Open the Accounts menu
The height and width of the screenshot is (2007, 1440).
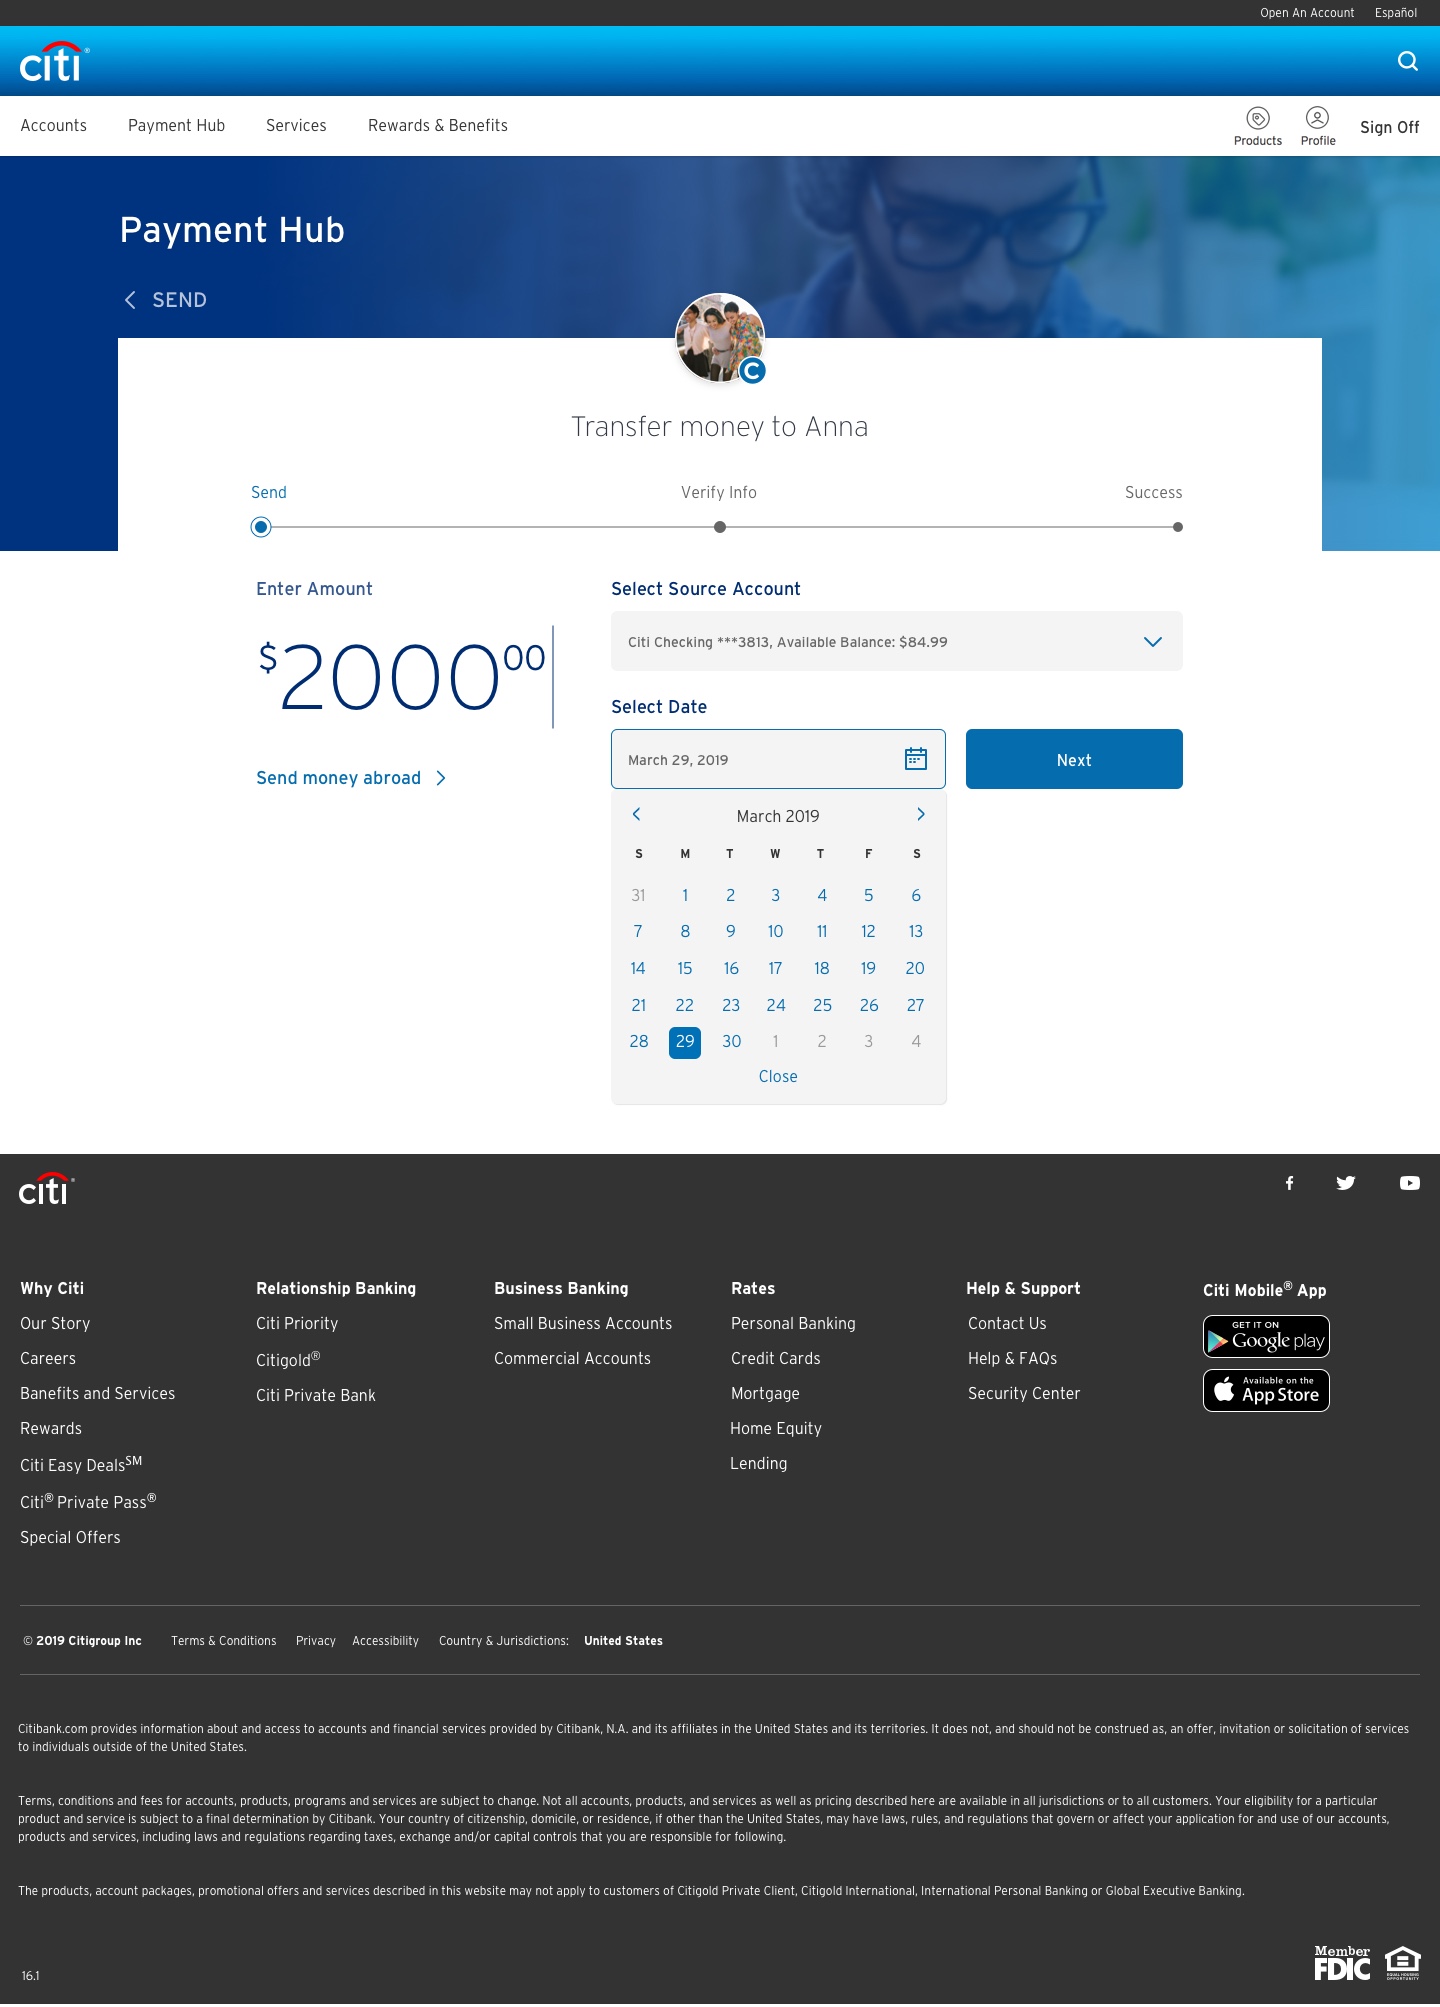click(x=54, y=126)
